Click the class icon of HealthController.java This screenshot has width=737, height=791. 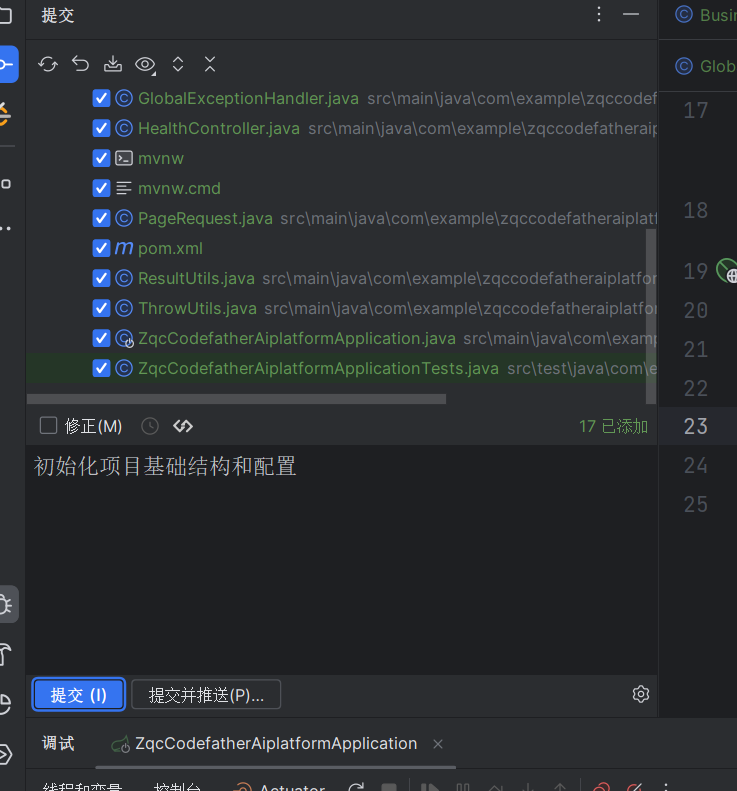tap(124, 128)
